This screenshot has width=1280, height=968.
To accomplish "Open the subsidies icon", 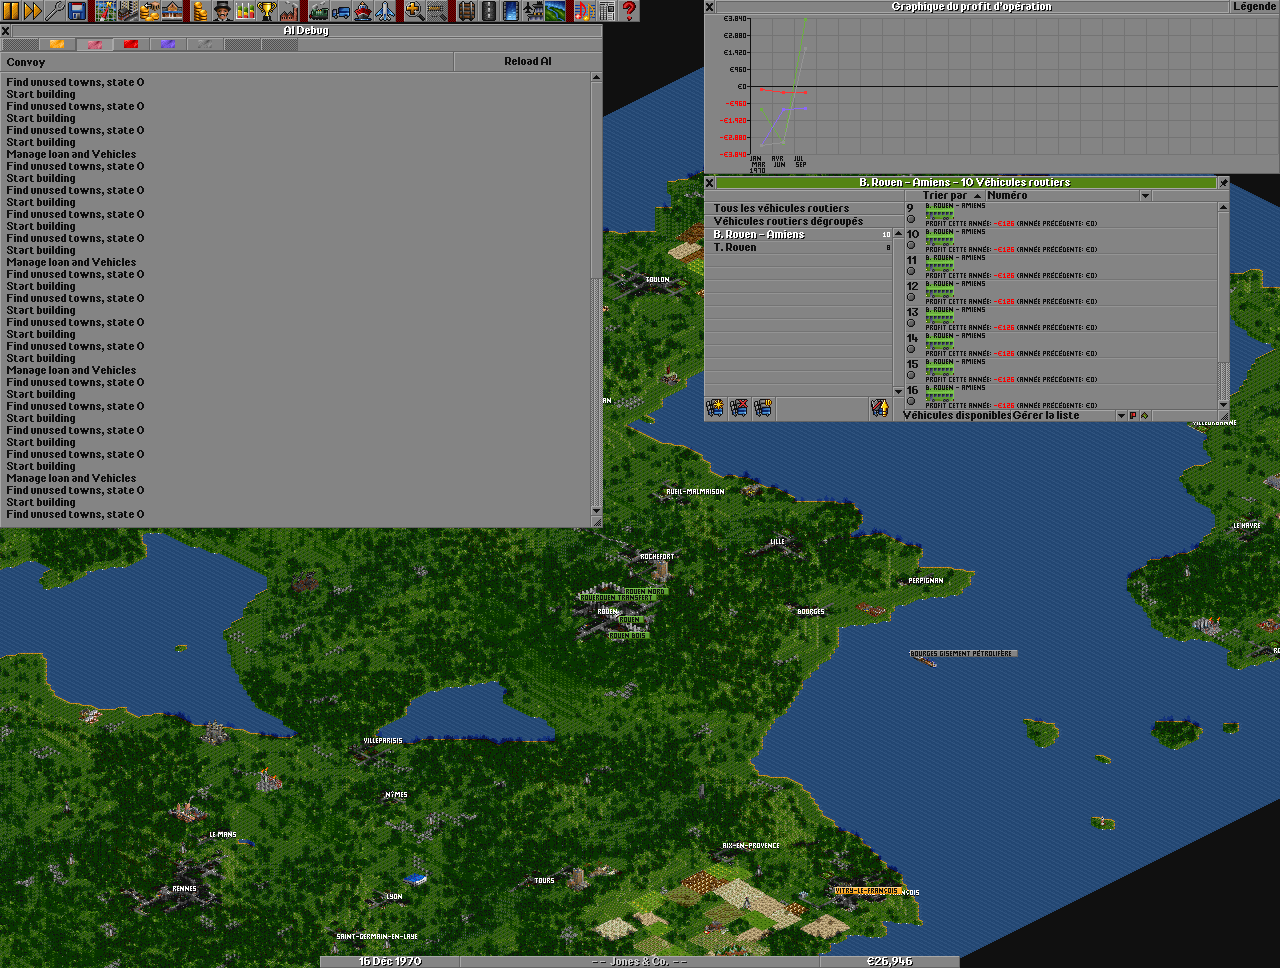I will pyautogui.click(x=150, y=11).
